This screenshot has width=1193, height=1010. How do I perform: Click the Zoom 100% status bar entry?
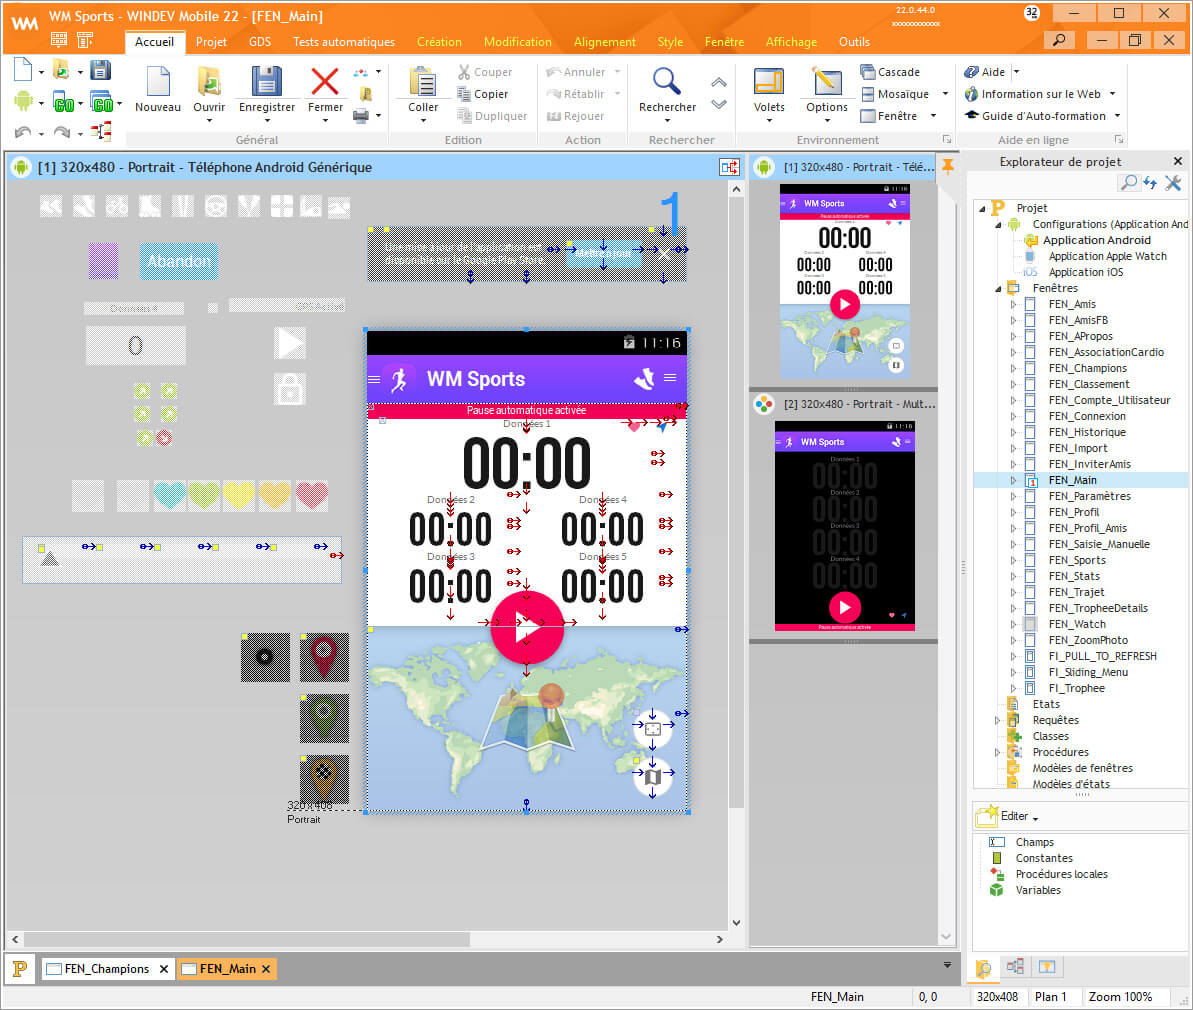point(1120,997)
